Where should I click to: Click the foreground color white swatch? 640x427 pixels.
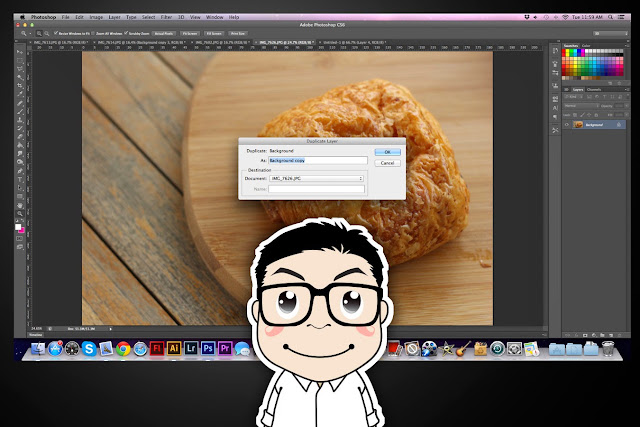point(18,227)
